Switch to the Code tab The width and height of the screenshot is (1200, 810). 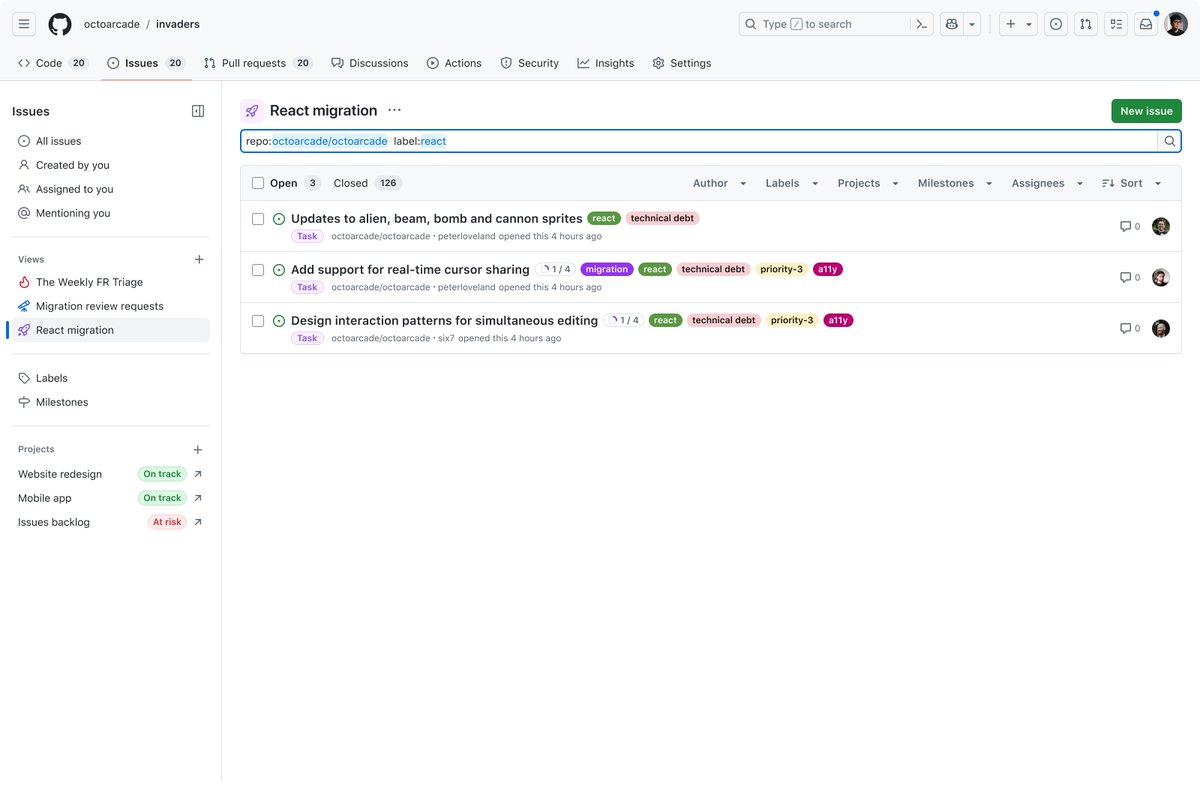tap(53, 63)
